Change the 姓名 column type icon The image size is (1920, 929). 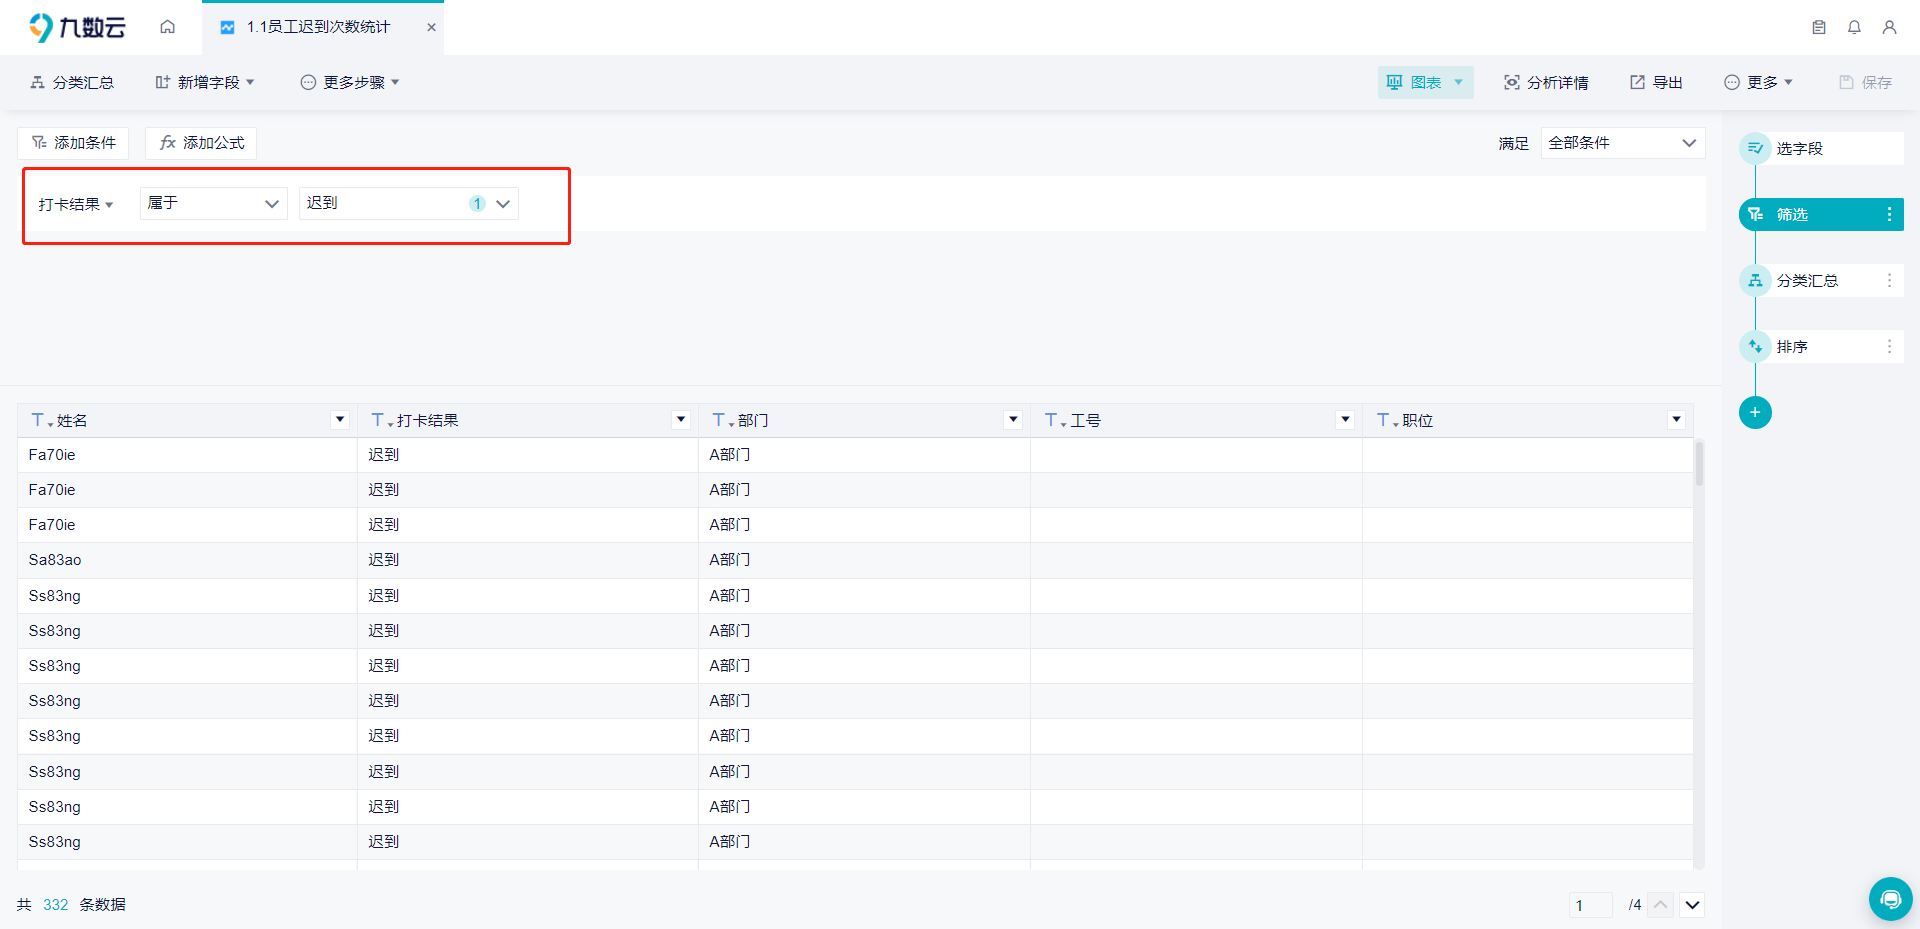point(41,420)
